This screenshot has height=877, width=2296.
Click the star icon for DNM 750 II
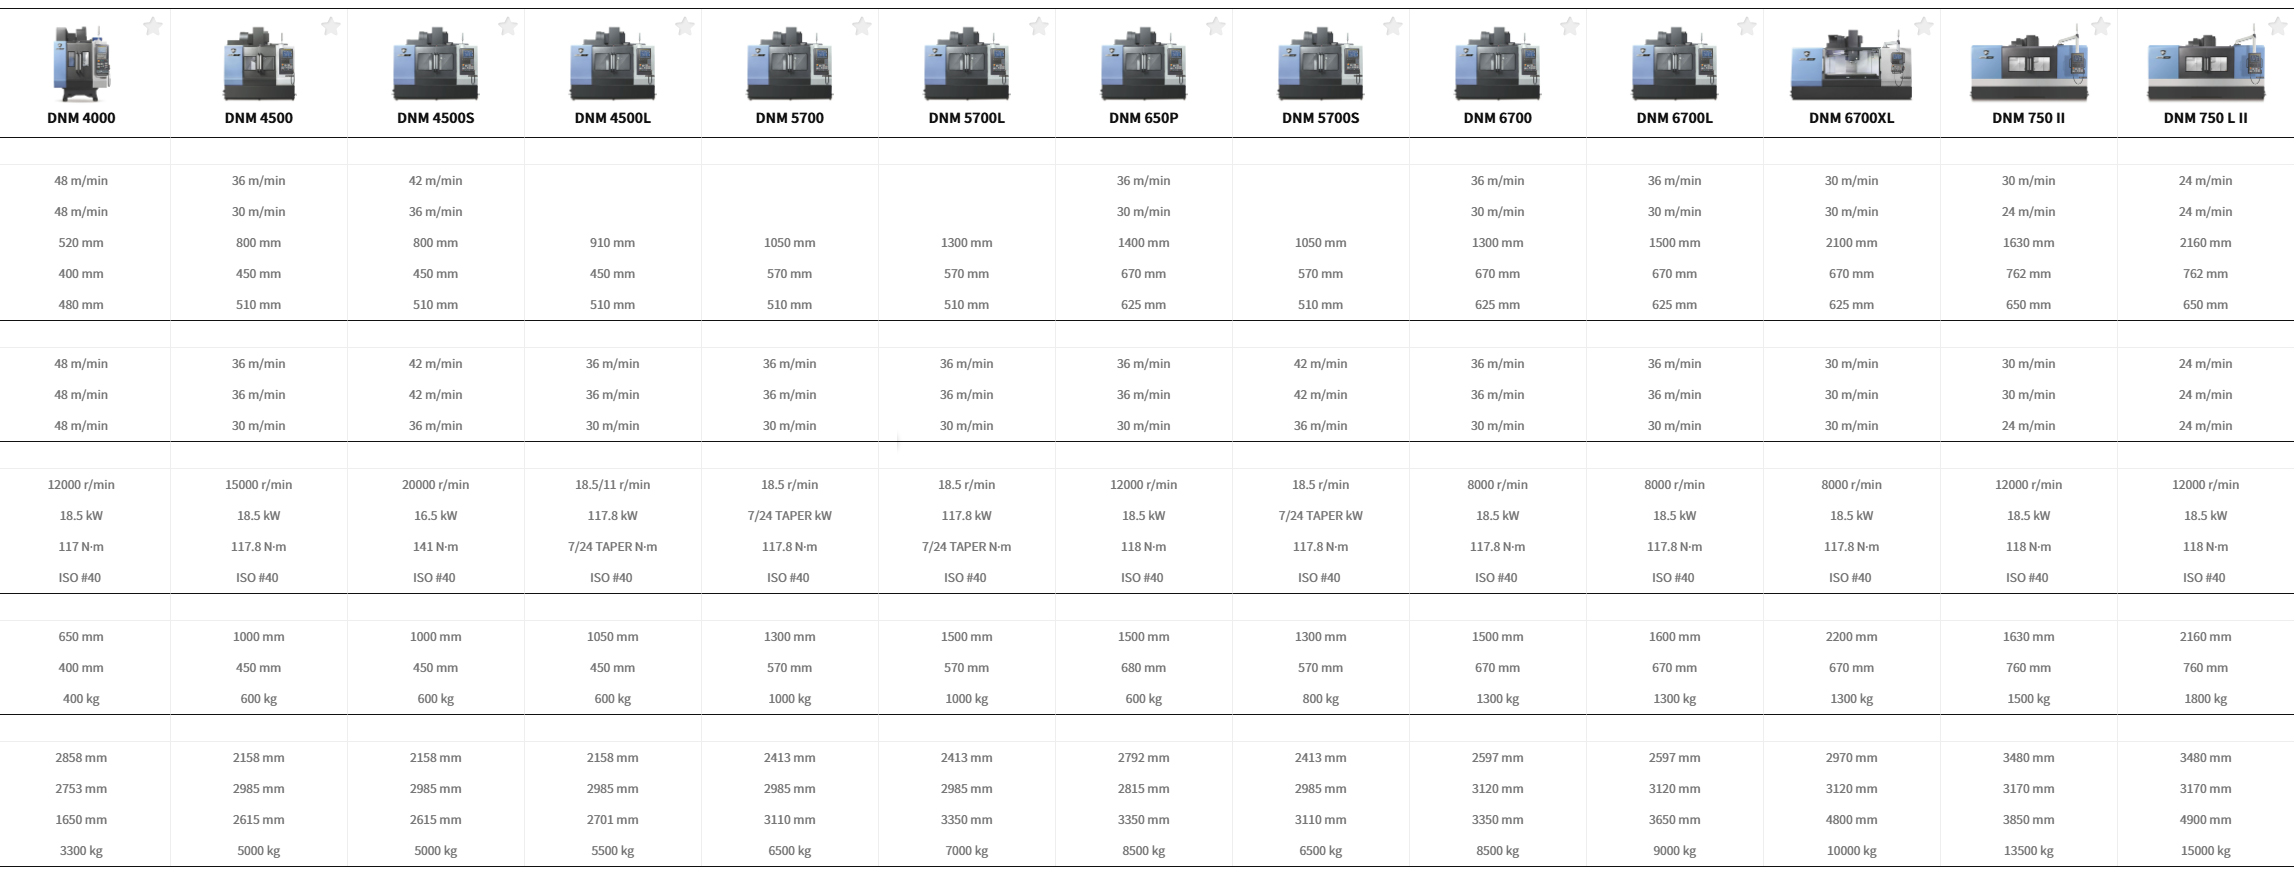2101,26
